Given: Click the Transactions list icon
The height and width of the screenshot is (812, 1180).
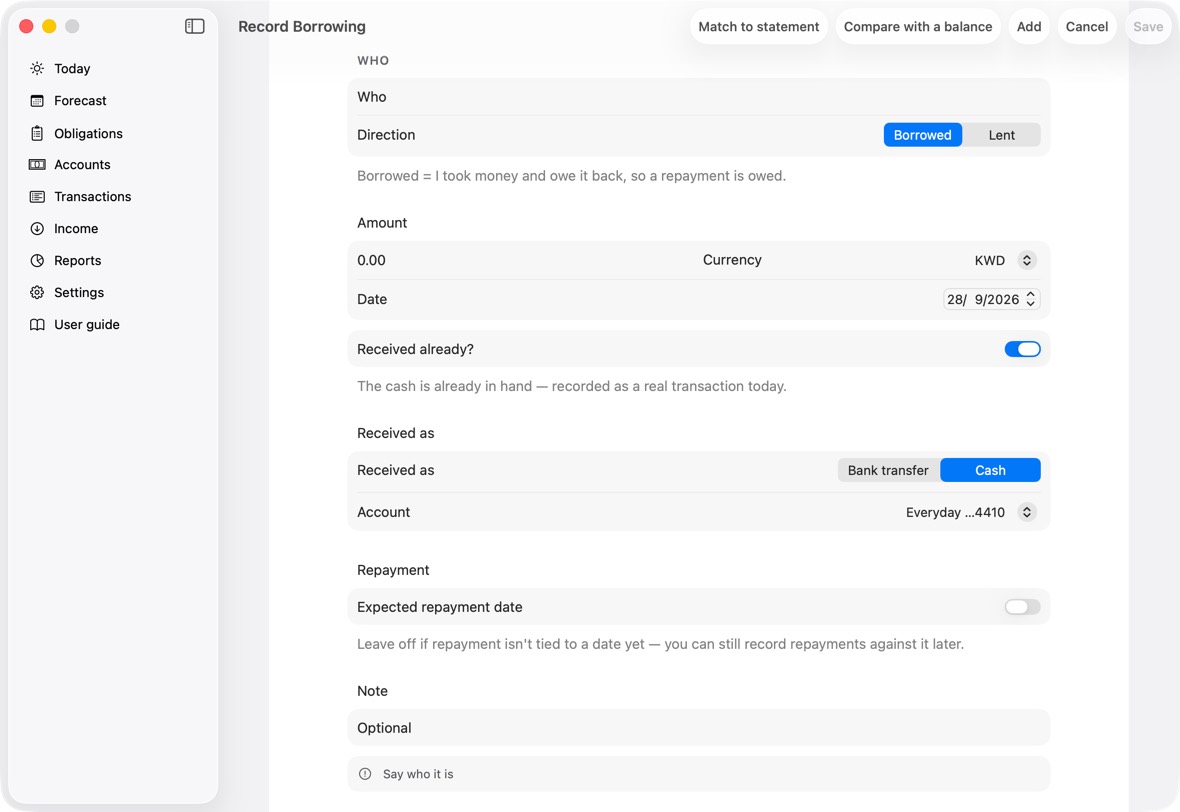Looking at the screenshot, I should (37, 196).
